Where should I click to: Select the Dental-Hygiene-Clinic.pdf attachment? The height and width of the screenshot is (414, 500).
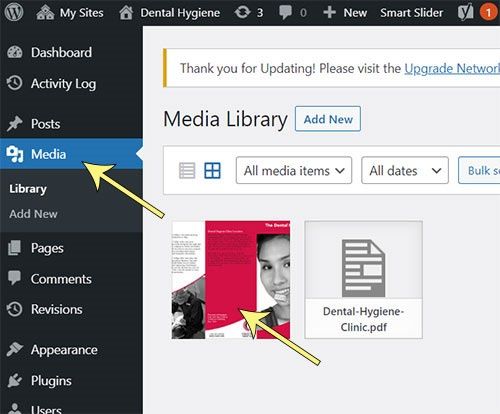click(x=363, y=280)
